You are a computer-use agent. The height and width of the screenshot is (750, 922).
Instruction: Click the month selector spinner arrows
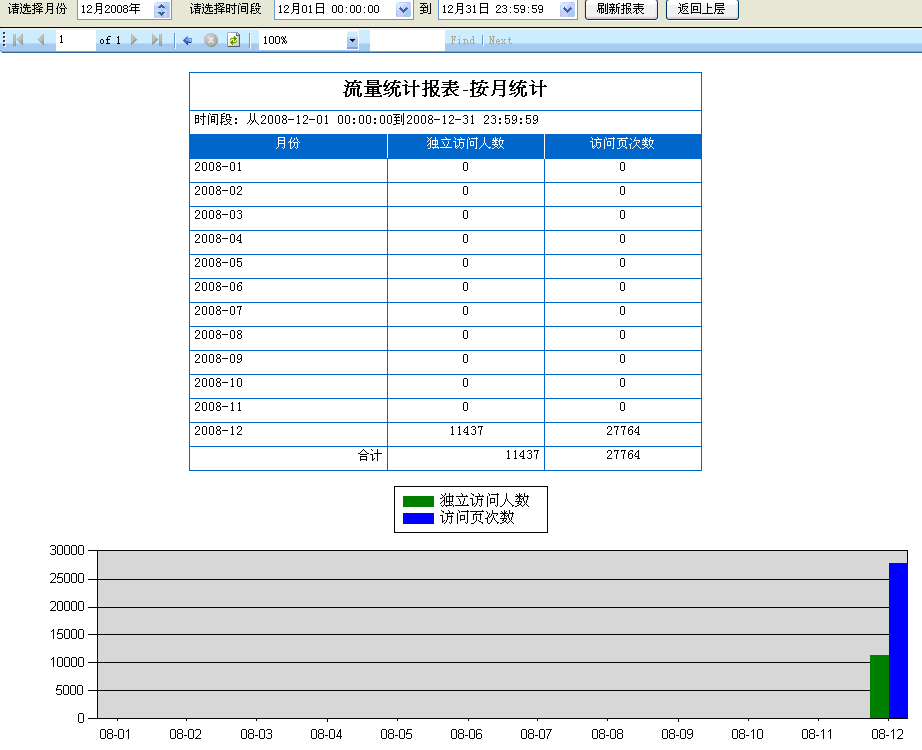162,10
